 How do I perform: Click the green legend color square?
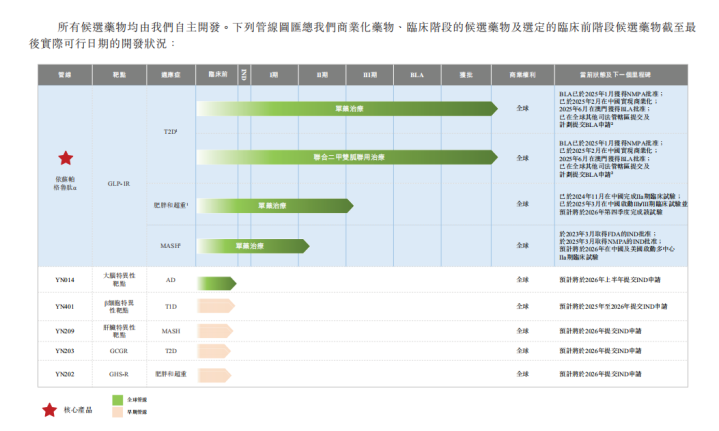(x=116, y=400)
